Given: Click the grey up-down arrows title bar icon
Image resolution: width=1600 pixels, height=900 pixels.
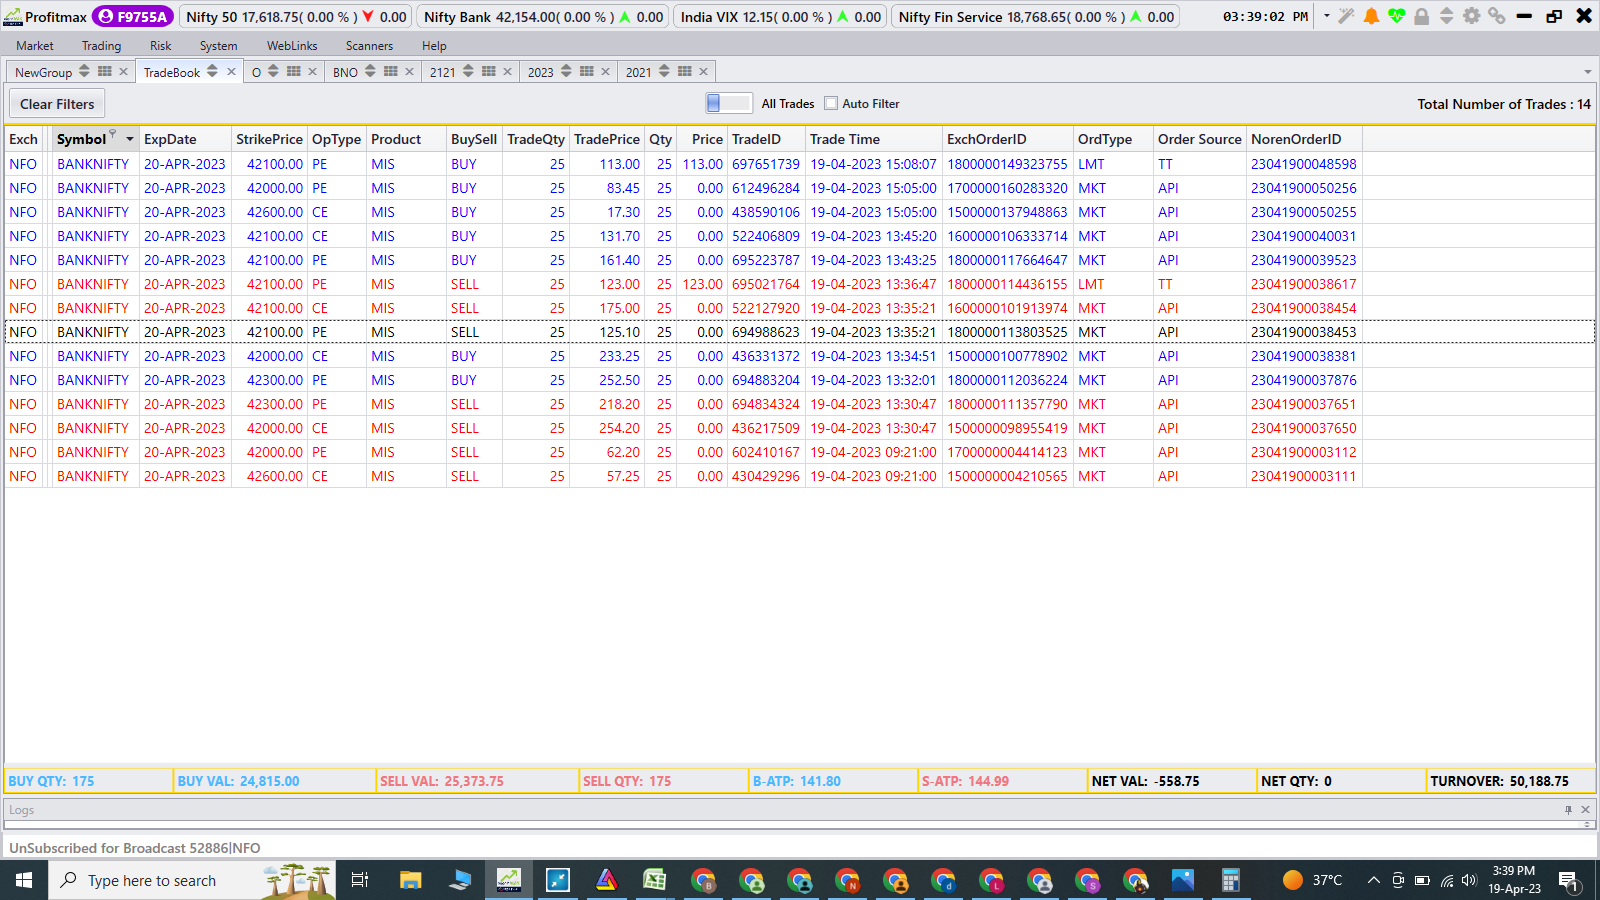Looking at the screenshot, I should [x=1446, y=16].
